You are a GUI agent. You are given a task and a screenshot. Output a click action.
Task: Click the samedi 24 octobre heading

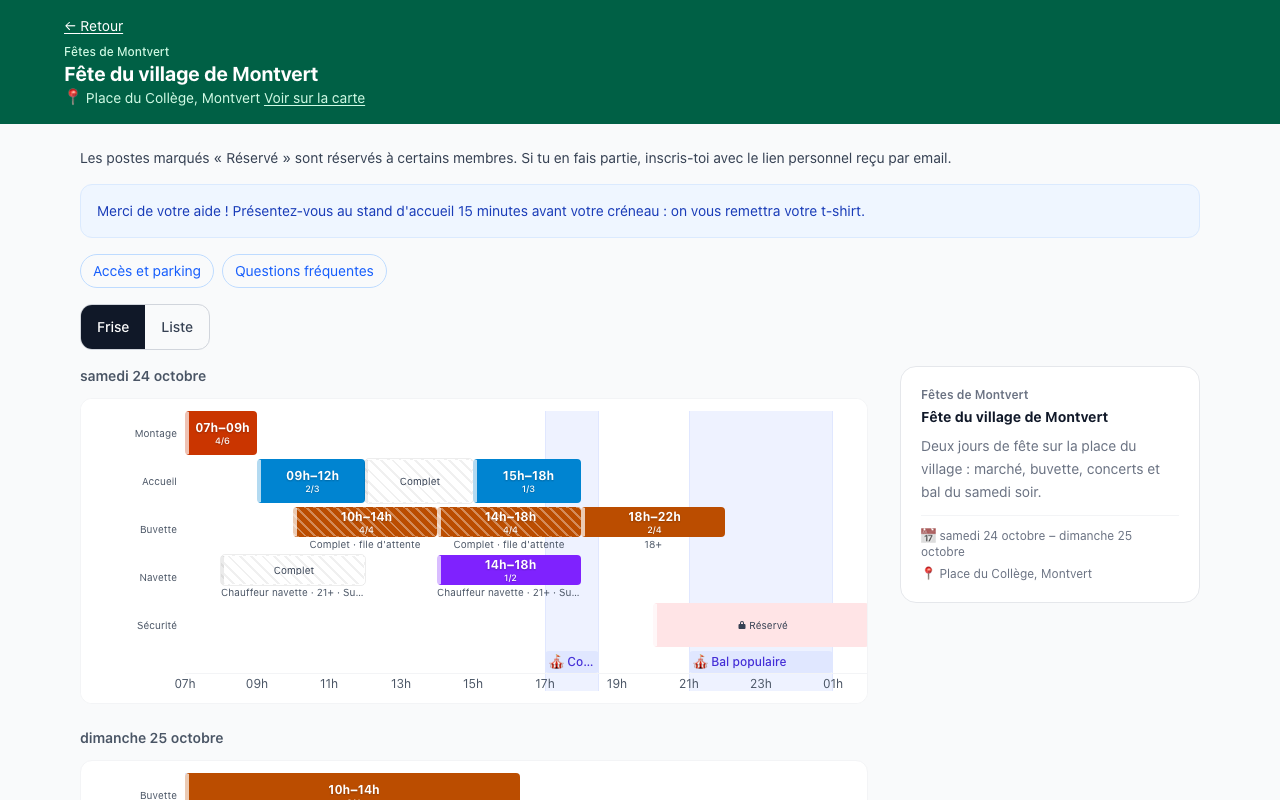(143, 376)
